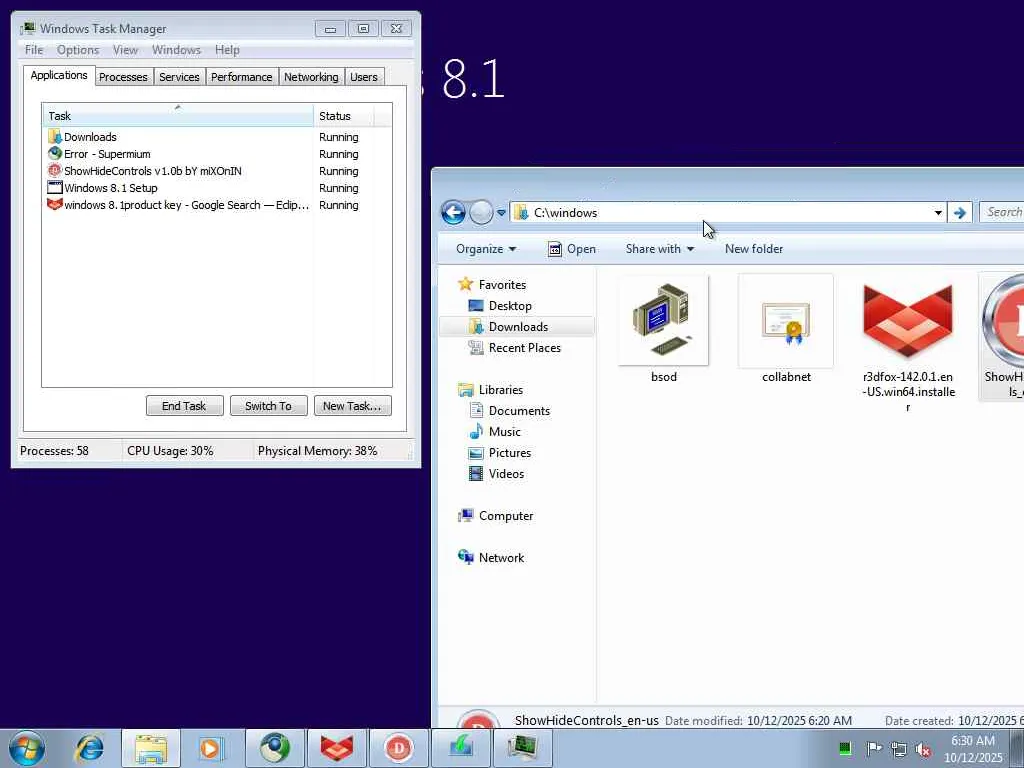
Task: Switch to the Performance tab
Action: [x=242, y=77]
